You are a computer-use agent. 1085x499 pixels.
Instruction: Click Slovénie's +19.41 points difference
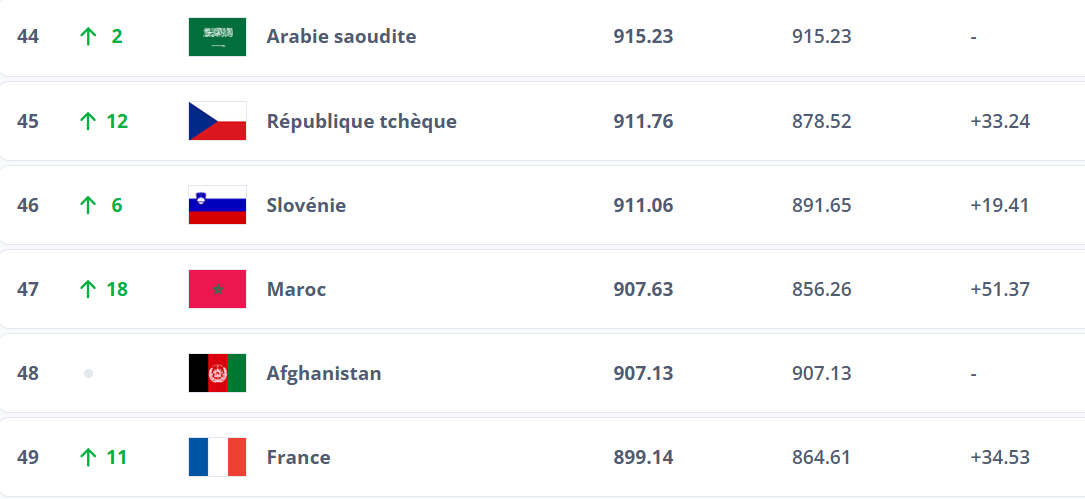tap(999, 205)
